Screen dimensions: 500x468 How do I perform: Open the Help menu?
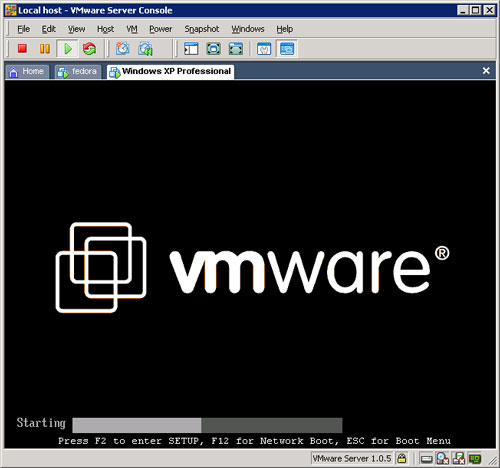(x=284, y=29)
